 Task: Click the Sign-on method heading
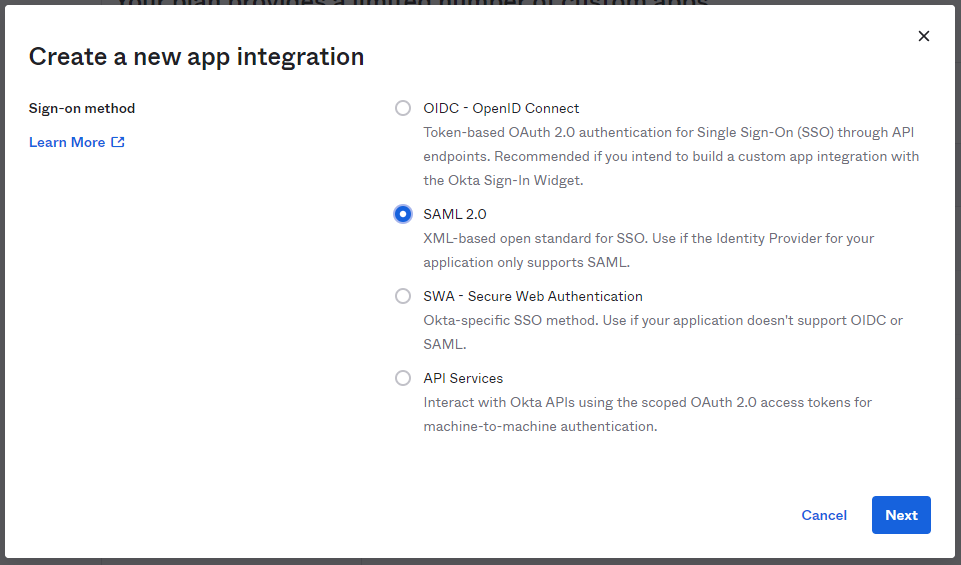[82, 108]
